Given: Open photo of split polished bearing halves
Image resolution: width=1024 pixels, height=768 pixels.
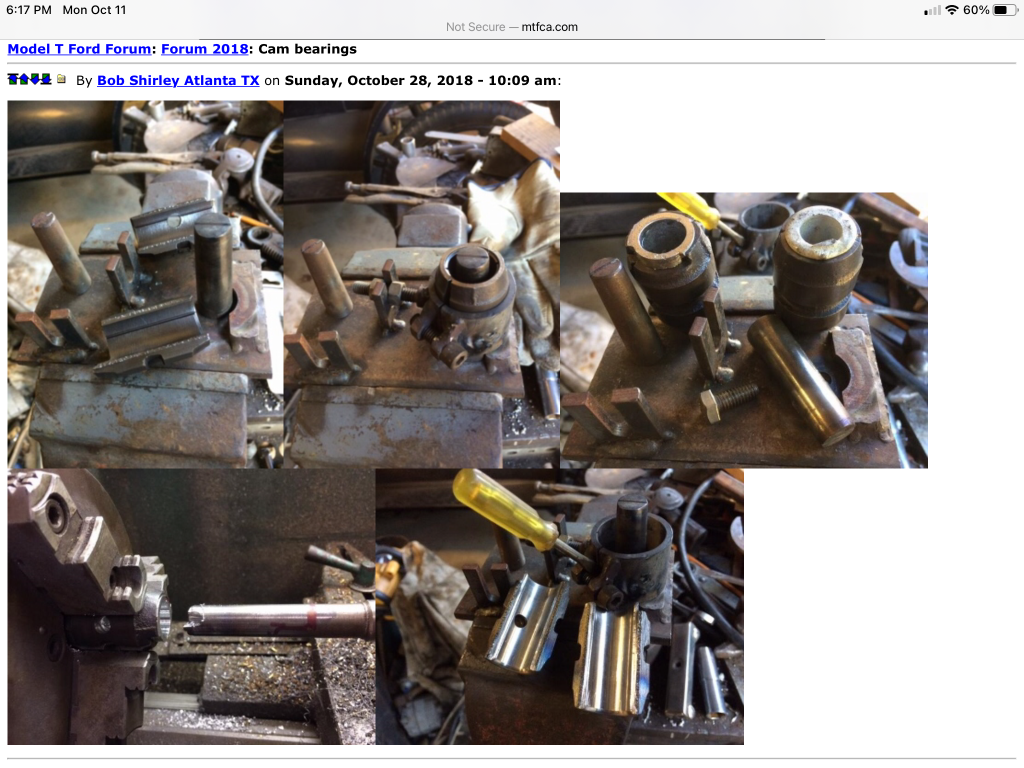Looking at the screenshot, I should click(x=559, y=606).
